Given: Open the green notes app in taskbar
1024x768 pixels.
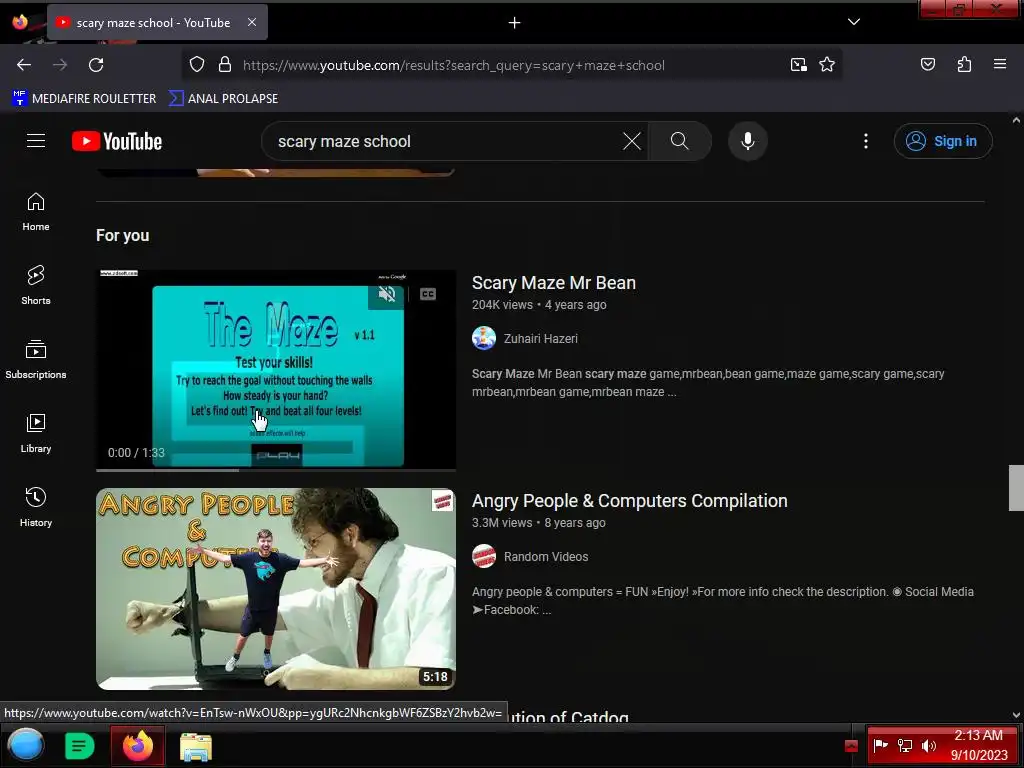Looking at the screenshot, I should coord(80,746).
